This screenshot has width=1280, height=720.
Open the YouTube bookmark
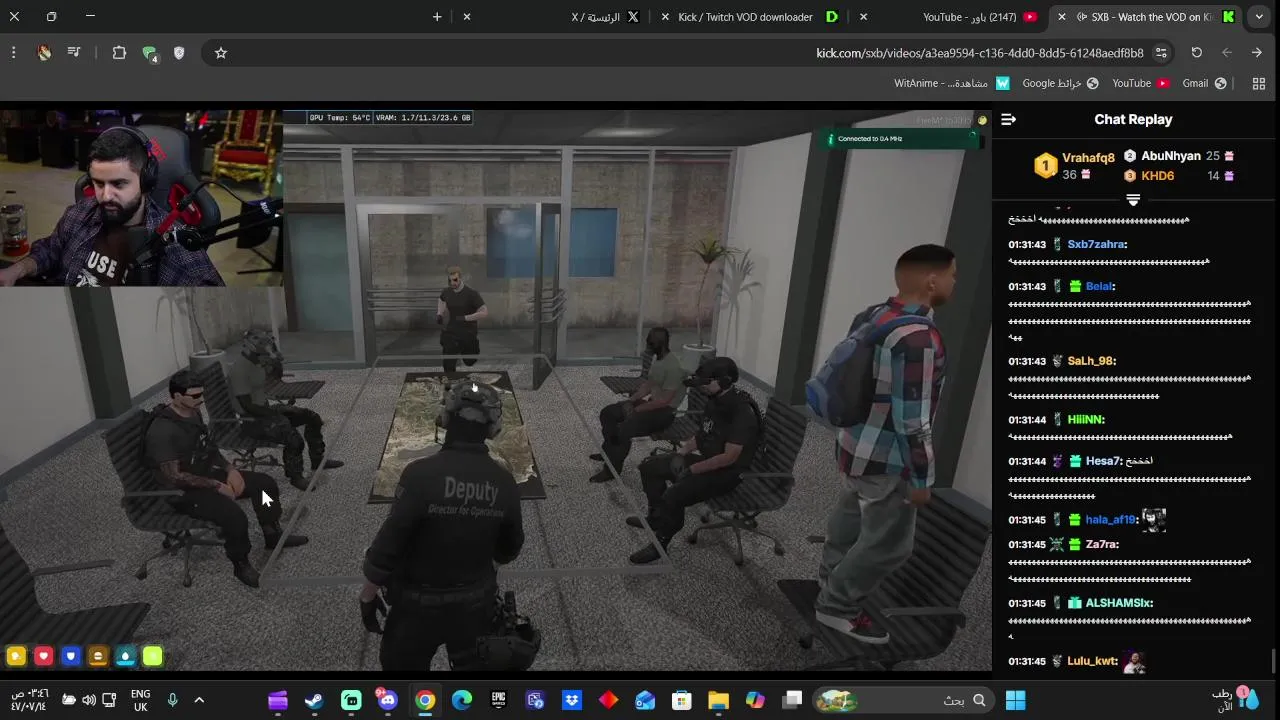[x=1141, y=84]
